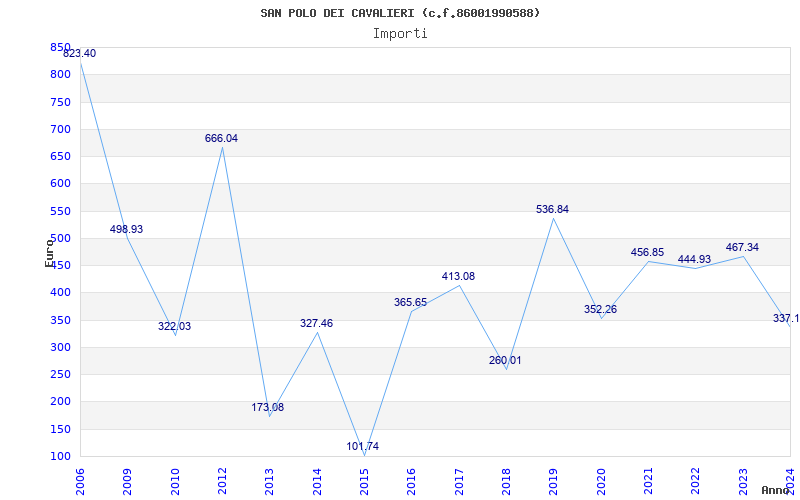Click the 2021 x-axis year label
Image resolution: width=800 pixels, height=500 pixels.
(648, 481)
